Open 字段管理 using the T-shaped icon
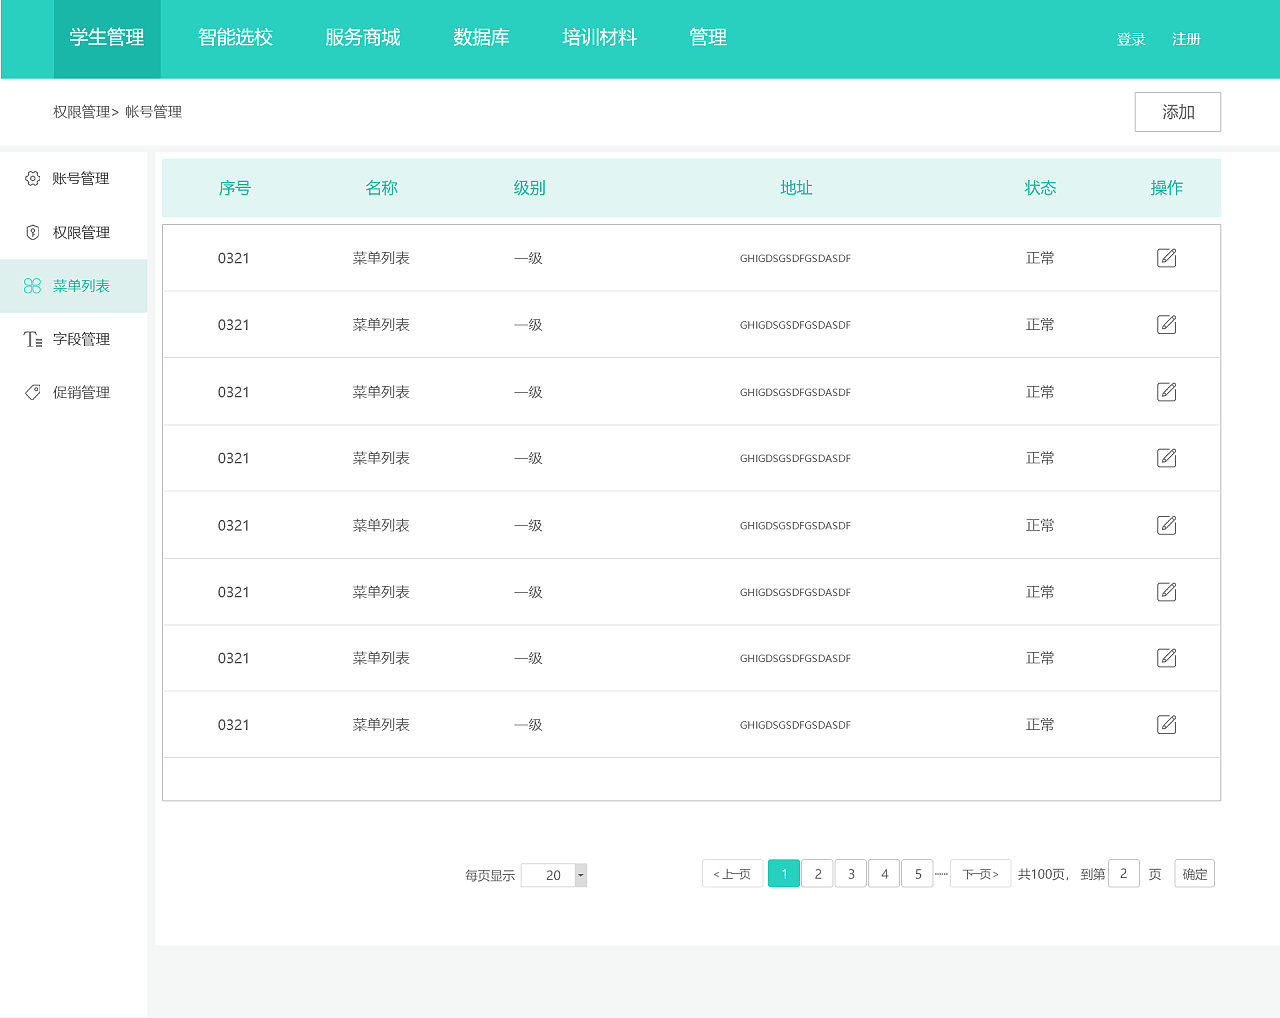The image size is (1280, 1018). (x=30, y=338)
